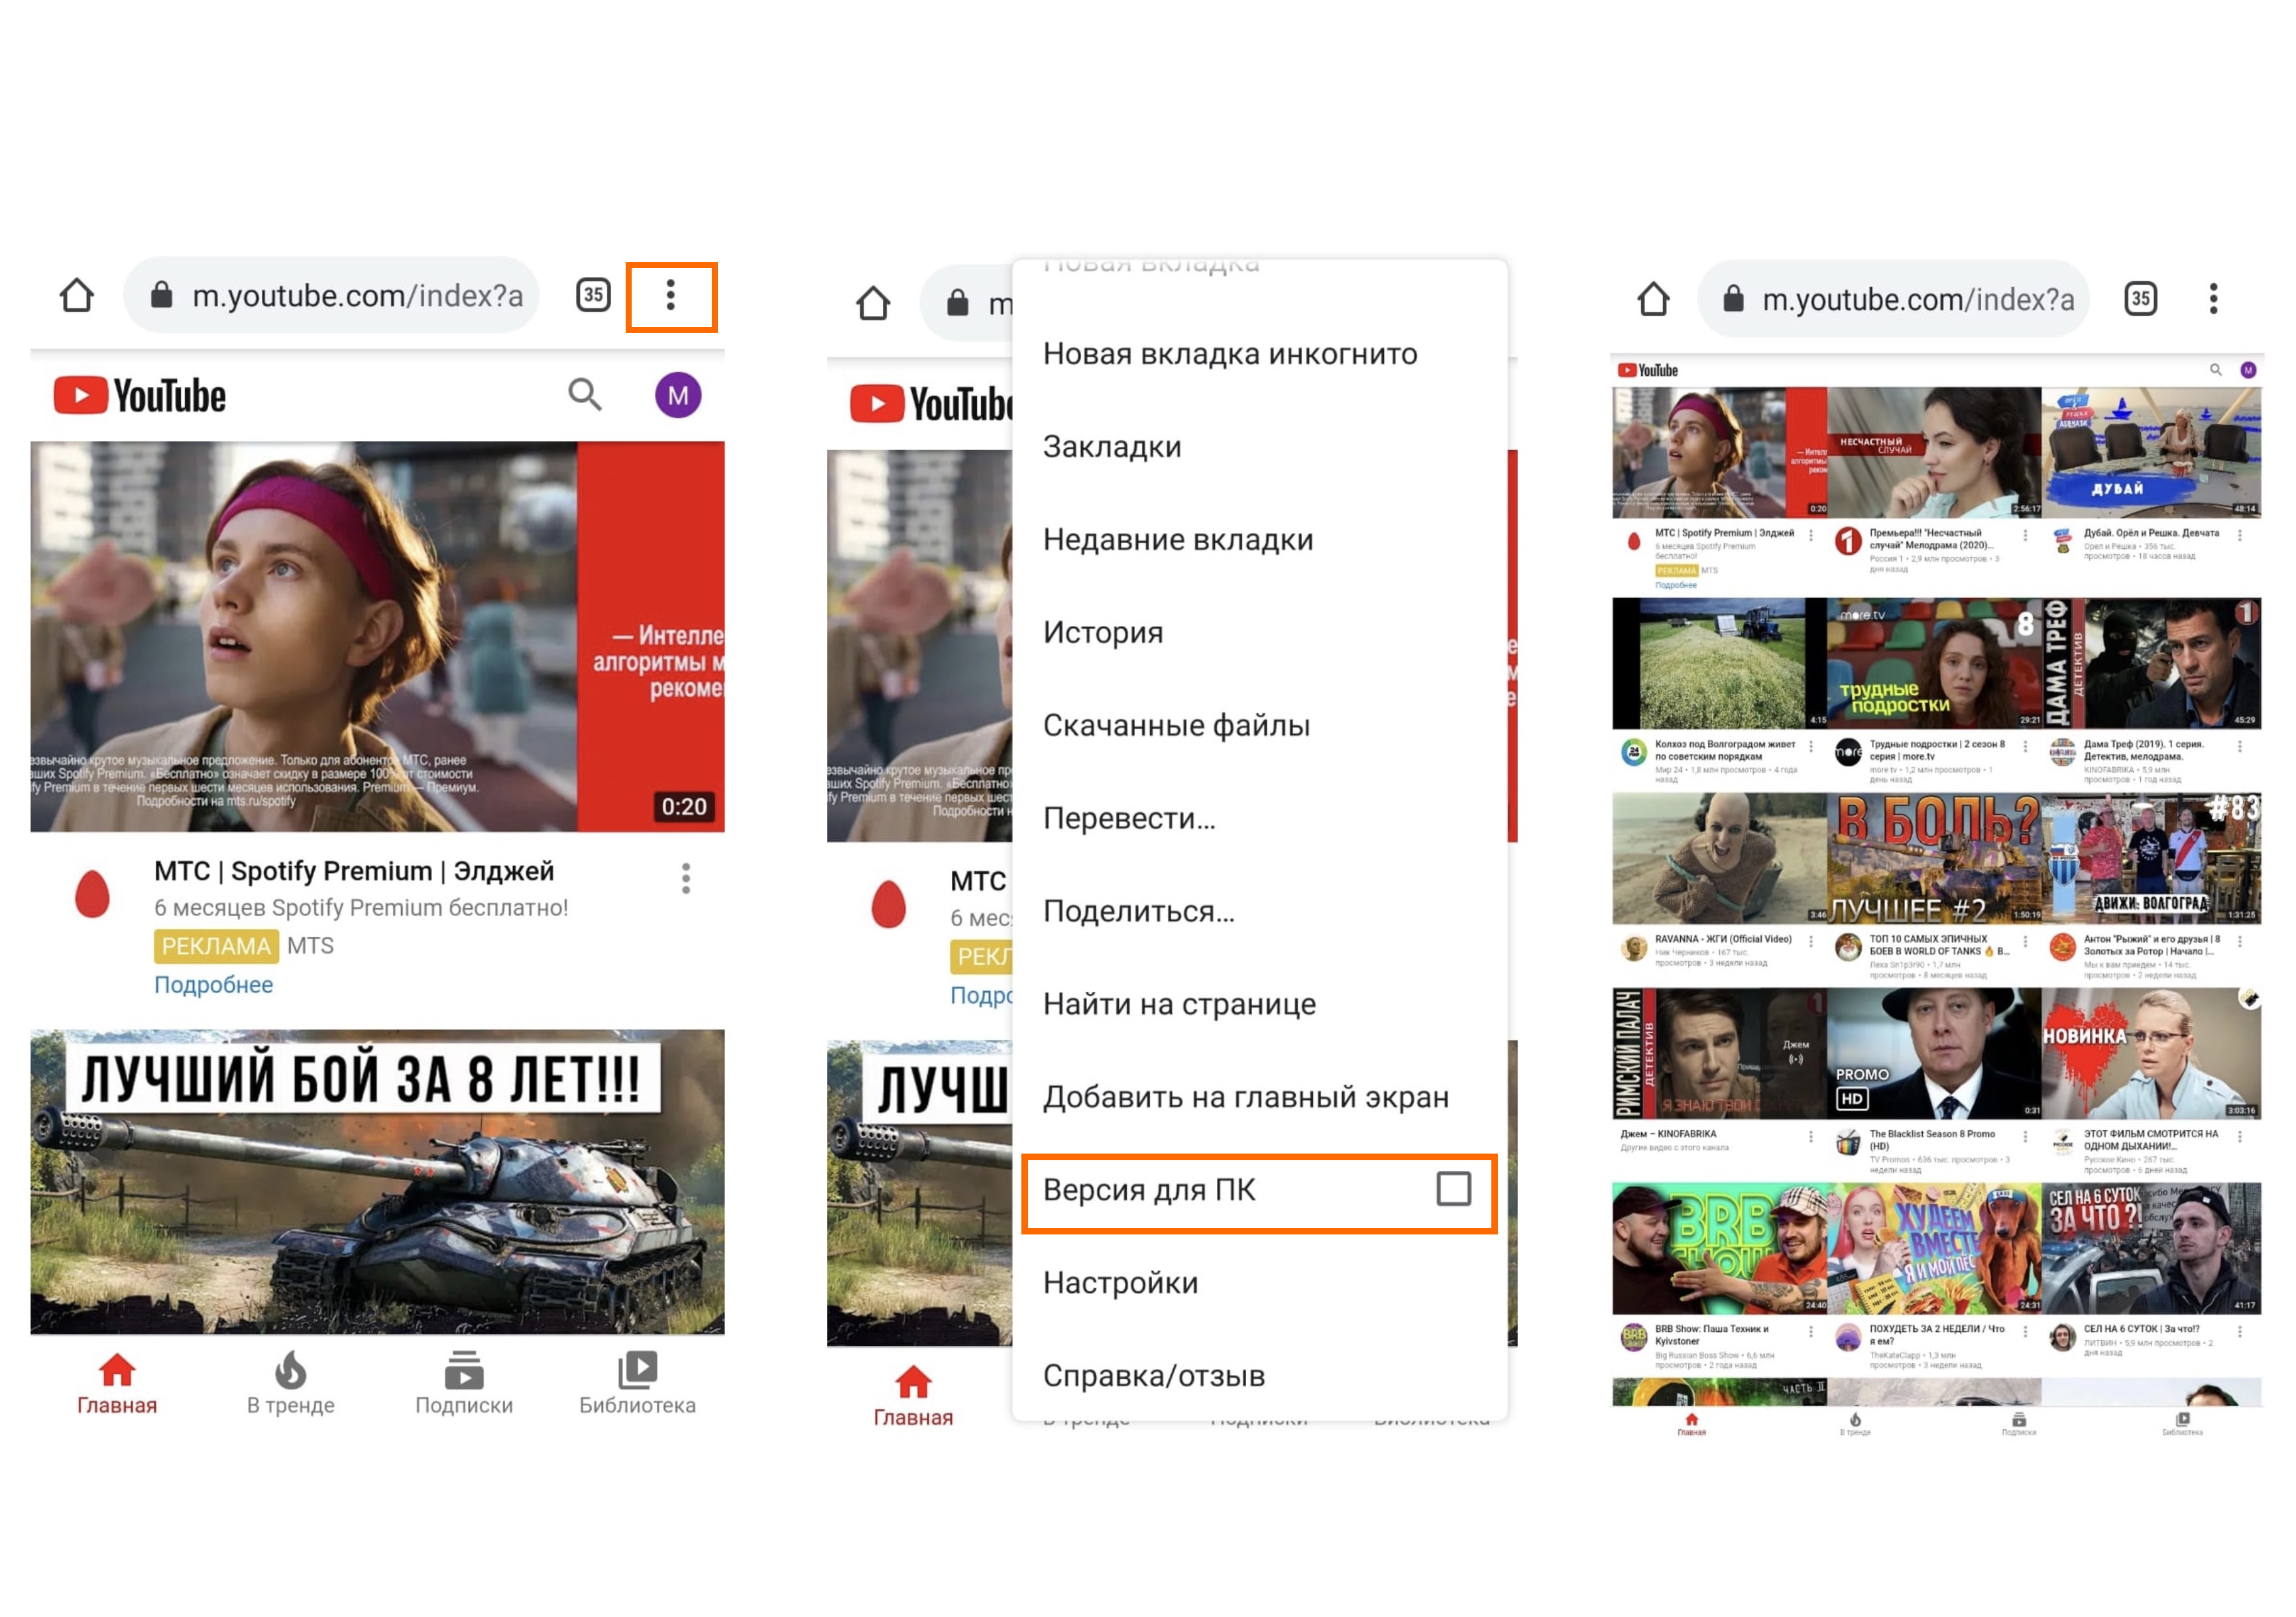
Task: Open the BRB Show thumbnail in right screen
Action: point(1719,1248)
